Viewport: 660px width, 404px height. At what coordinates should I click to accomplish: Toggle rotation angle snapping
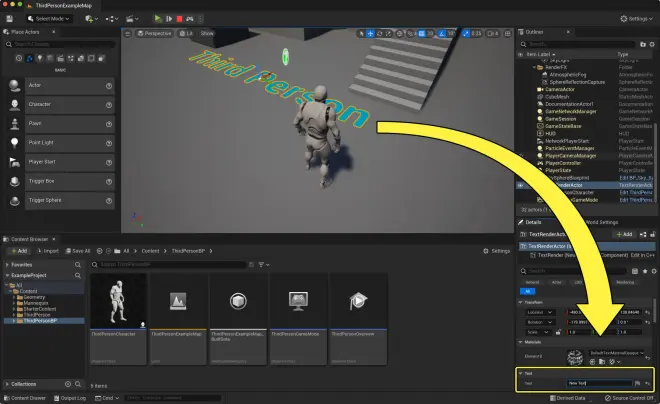point(442,34)
